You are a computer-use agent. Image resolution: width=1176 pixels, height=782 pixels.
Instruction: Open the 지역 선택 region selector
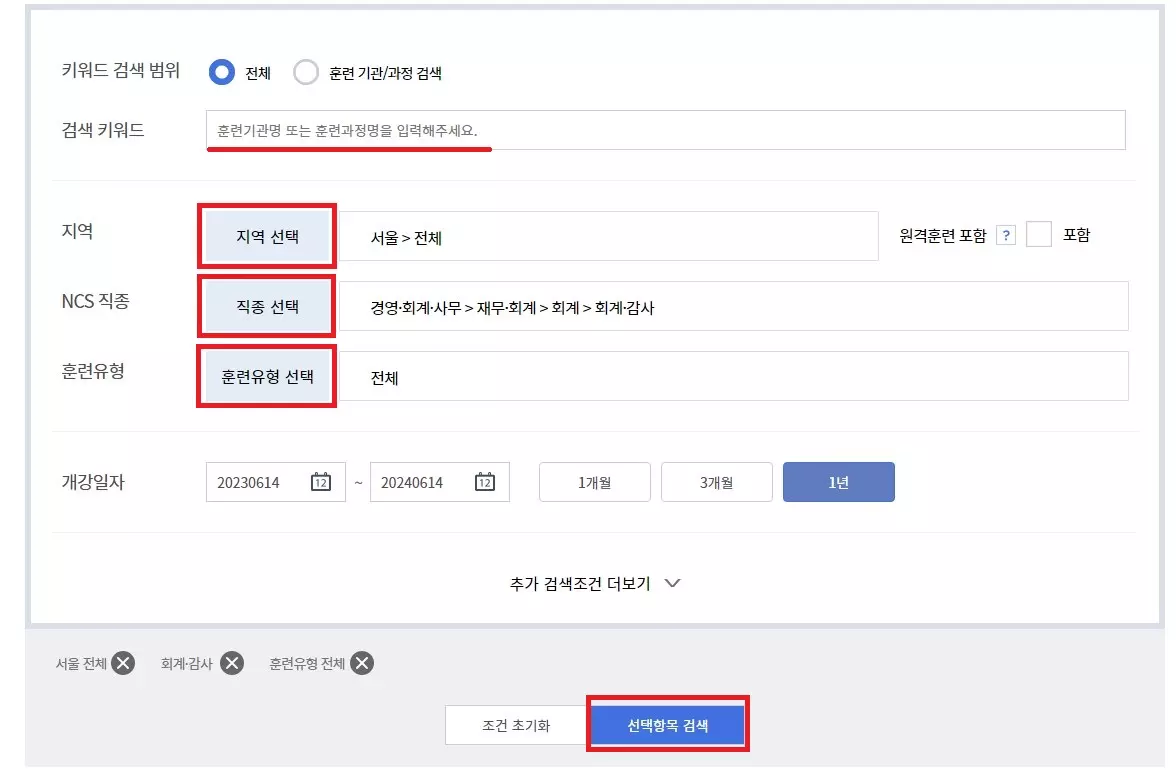click(266, 235)
